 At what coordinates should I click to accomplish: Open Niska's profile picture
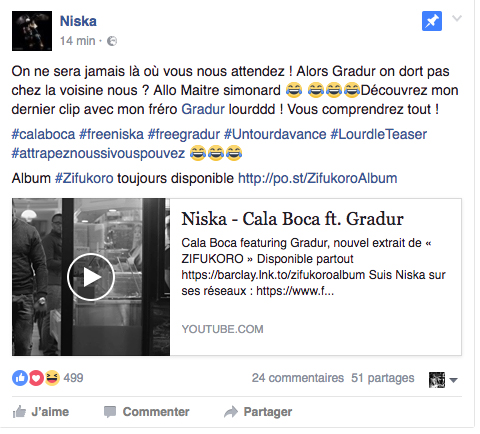(32, 31)
